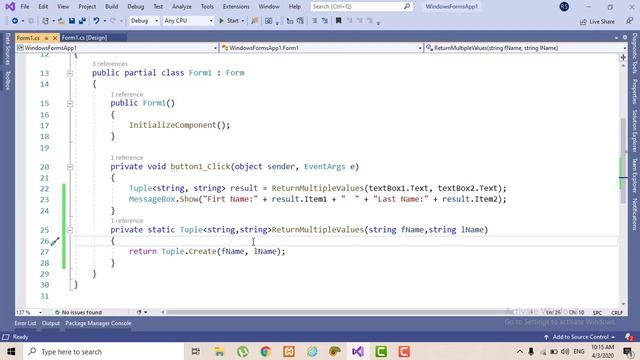This screenshot has width=640, height=360.
Task: Toggle a bookmark with the bookmark icon
Action: pos(338,20)
